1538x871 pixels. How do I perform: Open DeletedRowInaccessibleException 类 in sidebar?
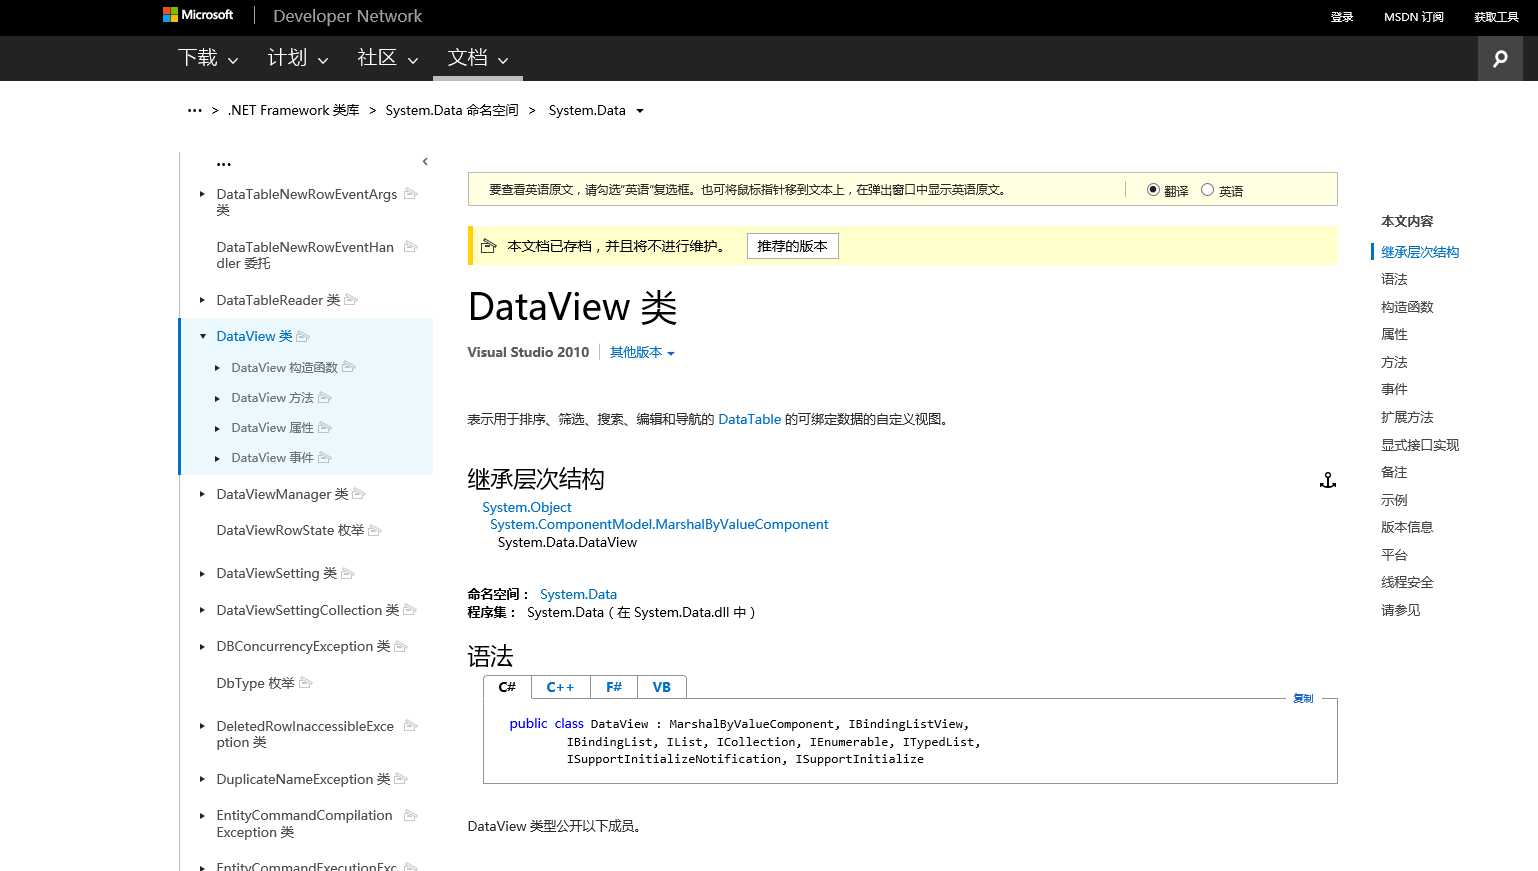(x=305, y=734)
